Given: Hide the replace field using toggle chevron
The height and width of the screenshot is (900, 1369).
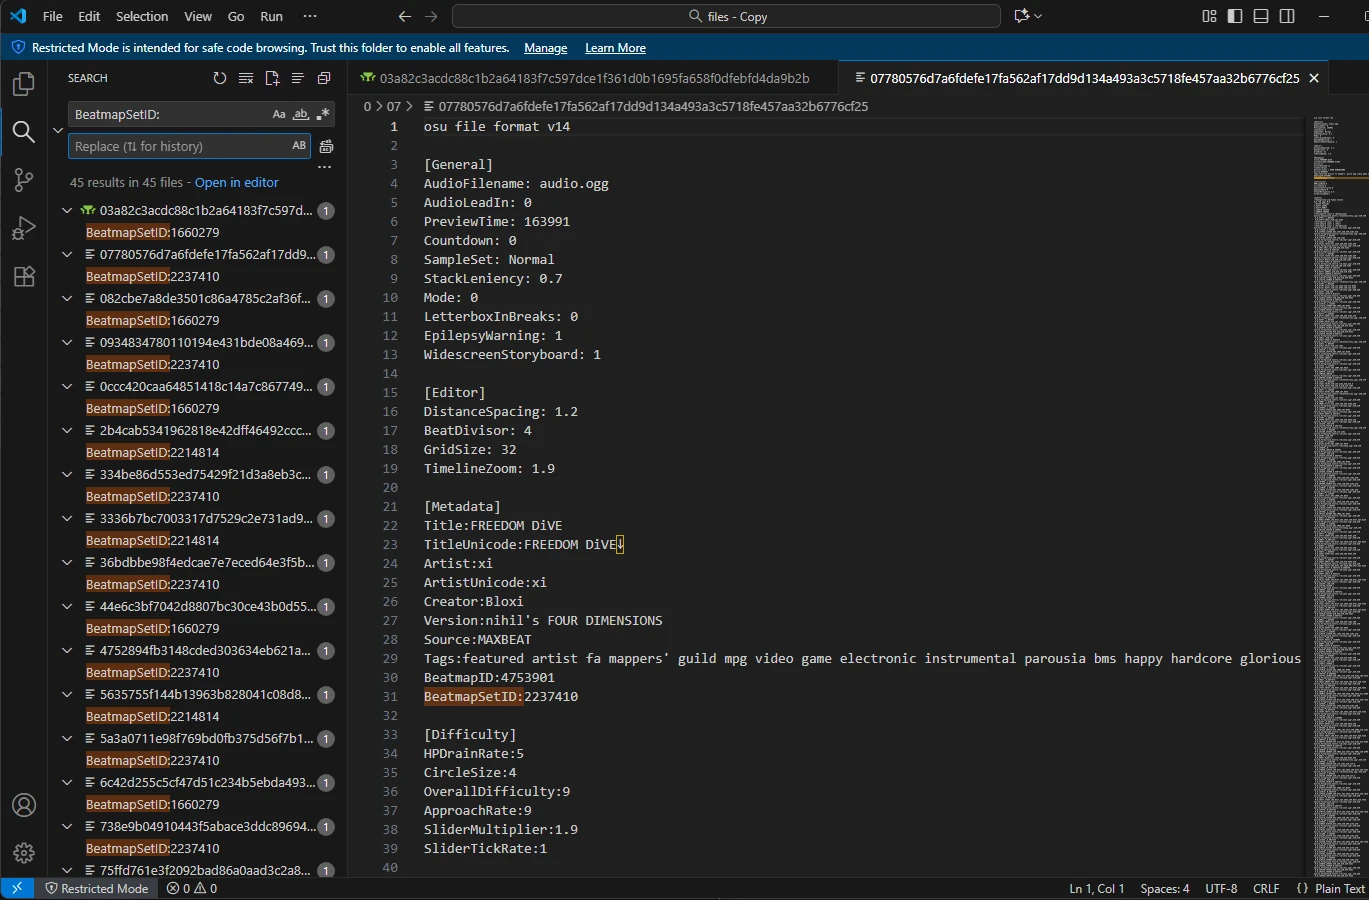Looking at the screenshot, I should [58, 130].
